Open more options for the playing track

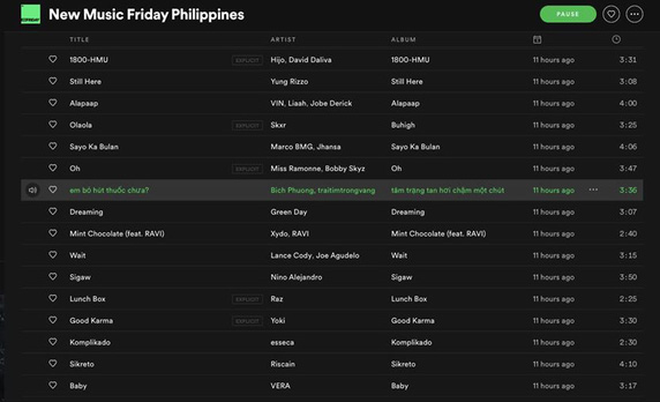[x=593, y=190]
